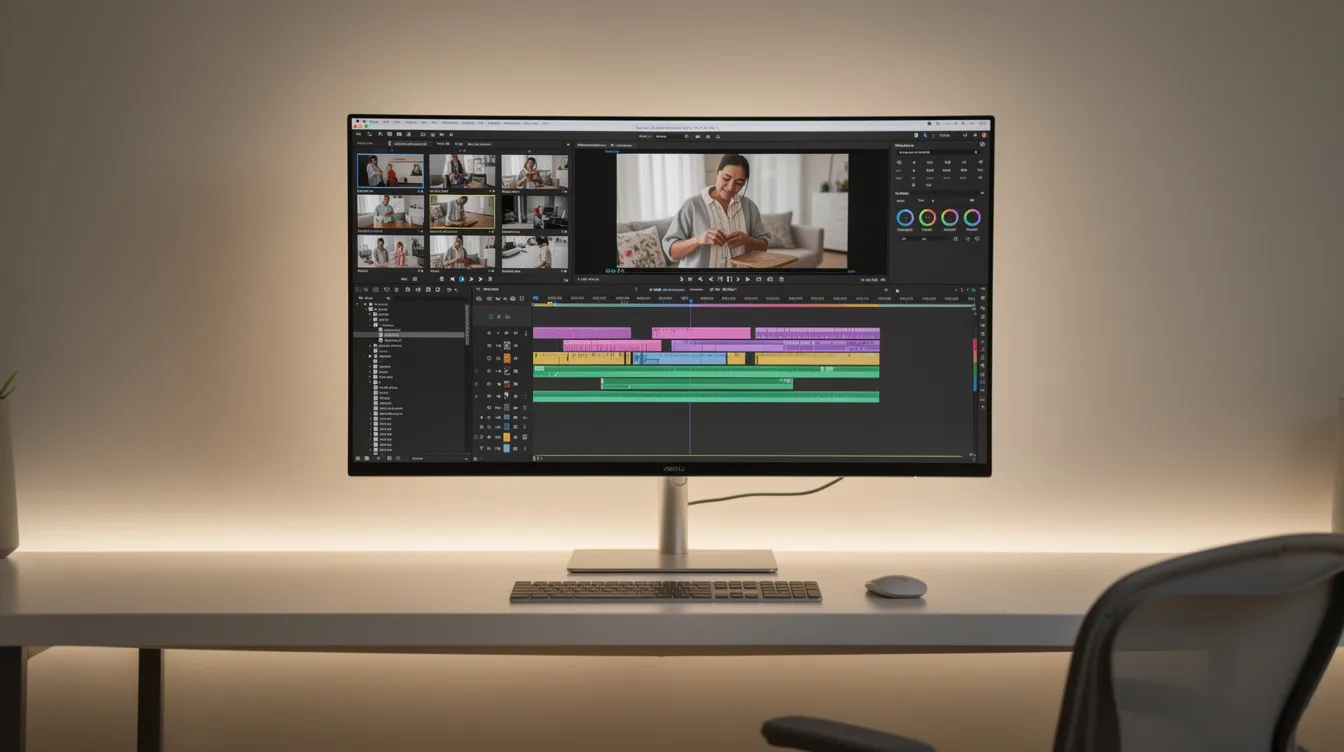The image size is (1344, 752).
Task: Click the blue circular transport button below the media bin
Action: pyautogui.click(x=462, y=279)
